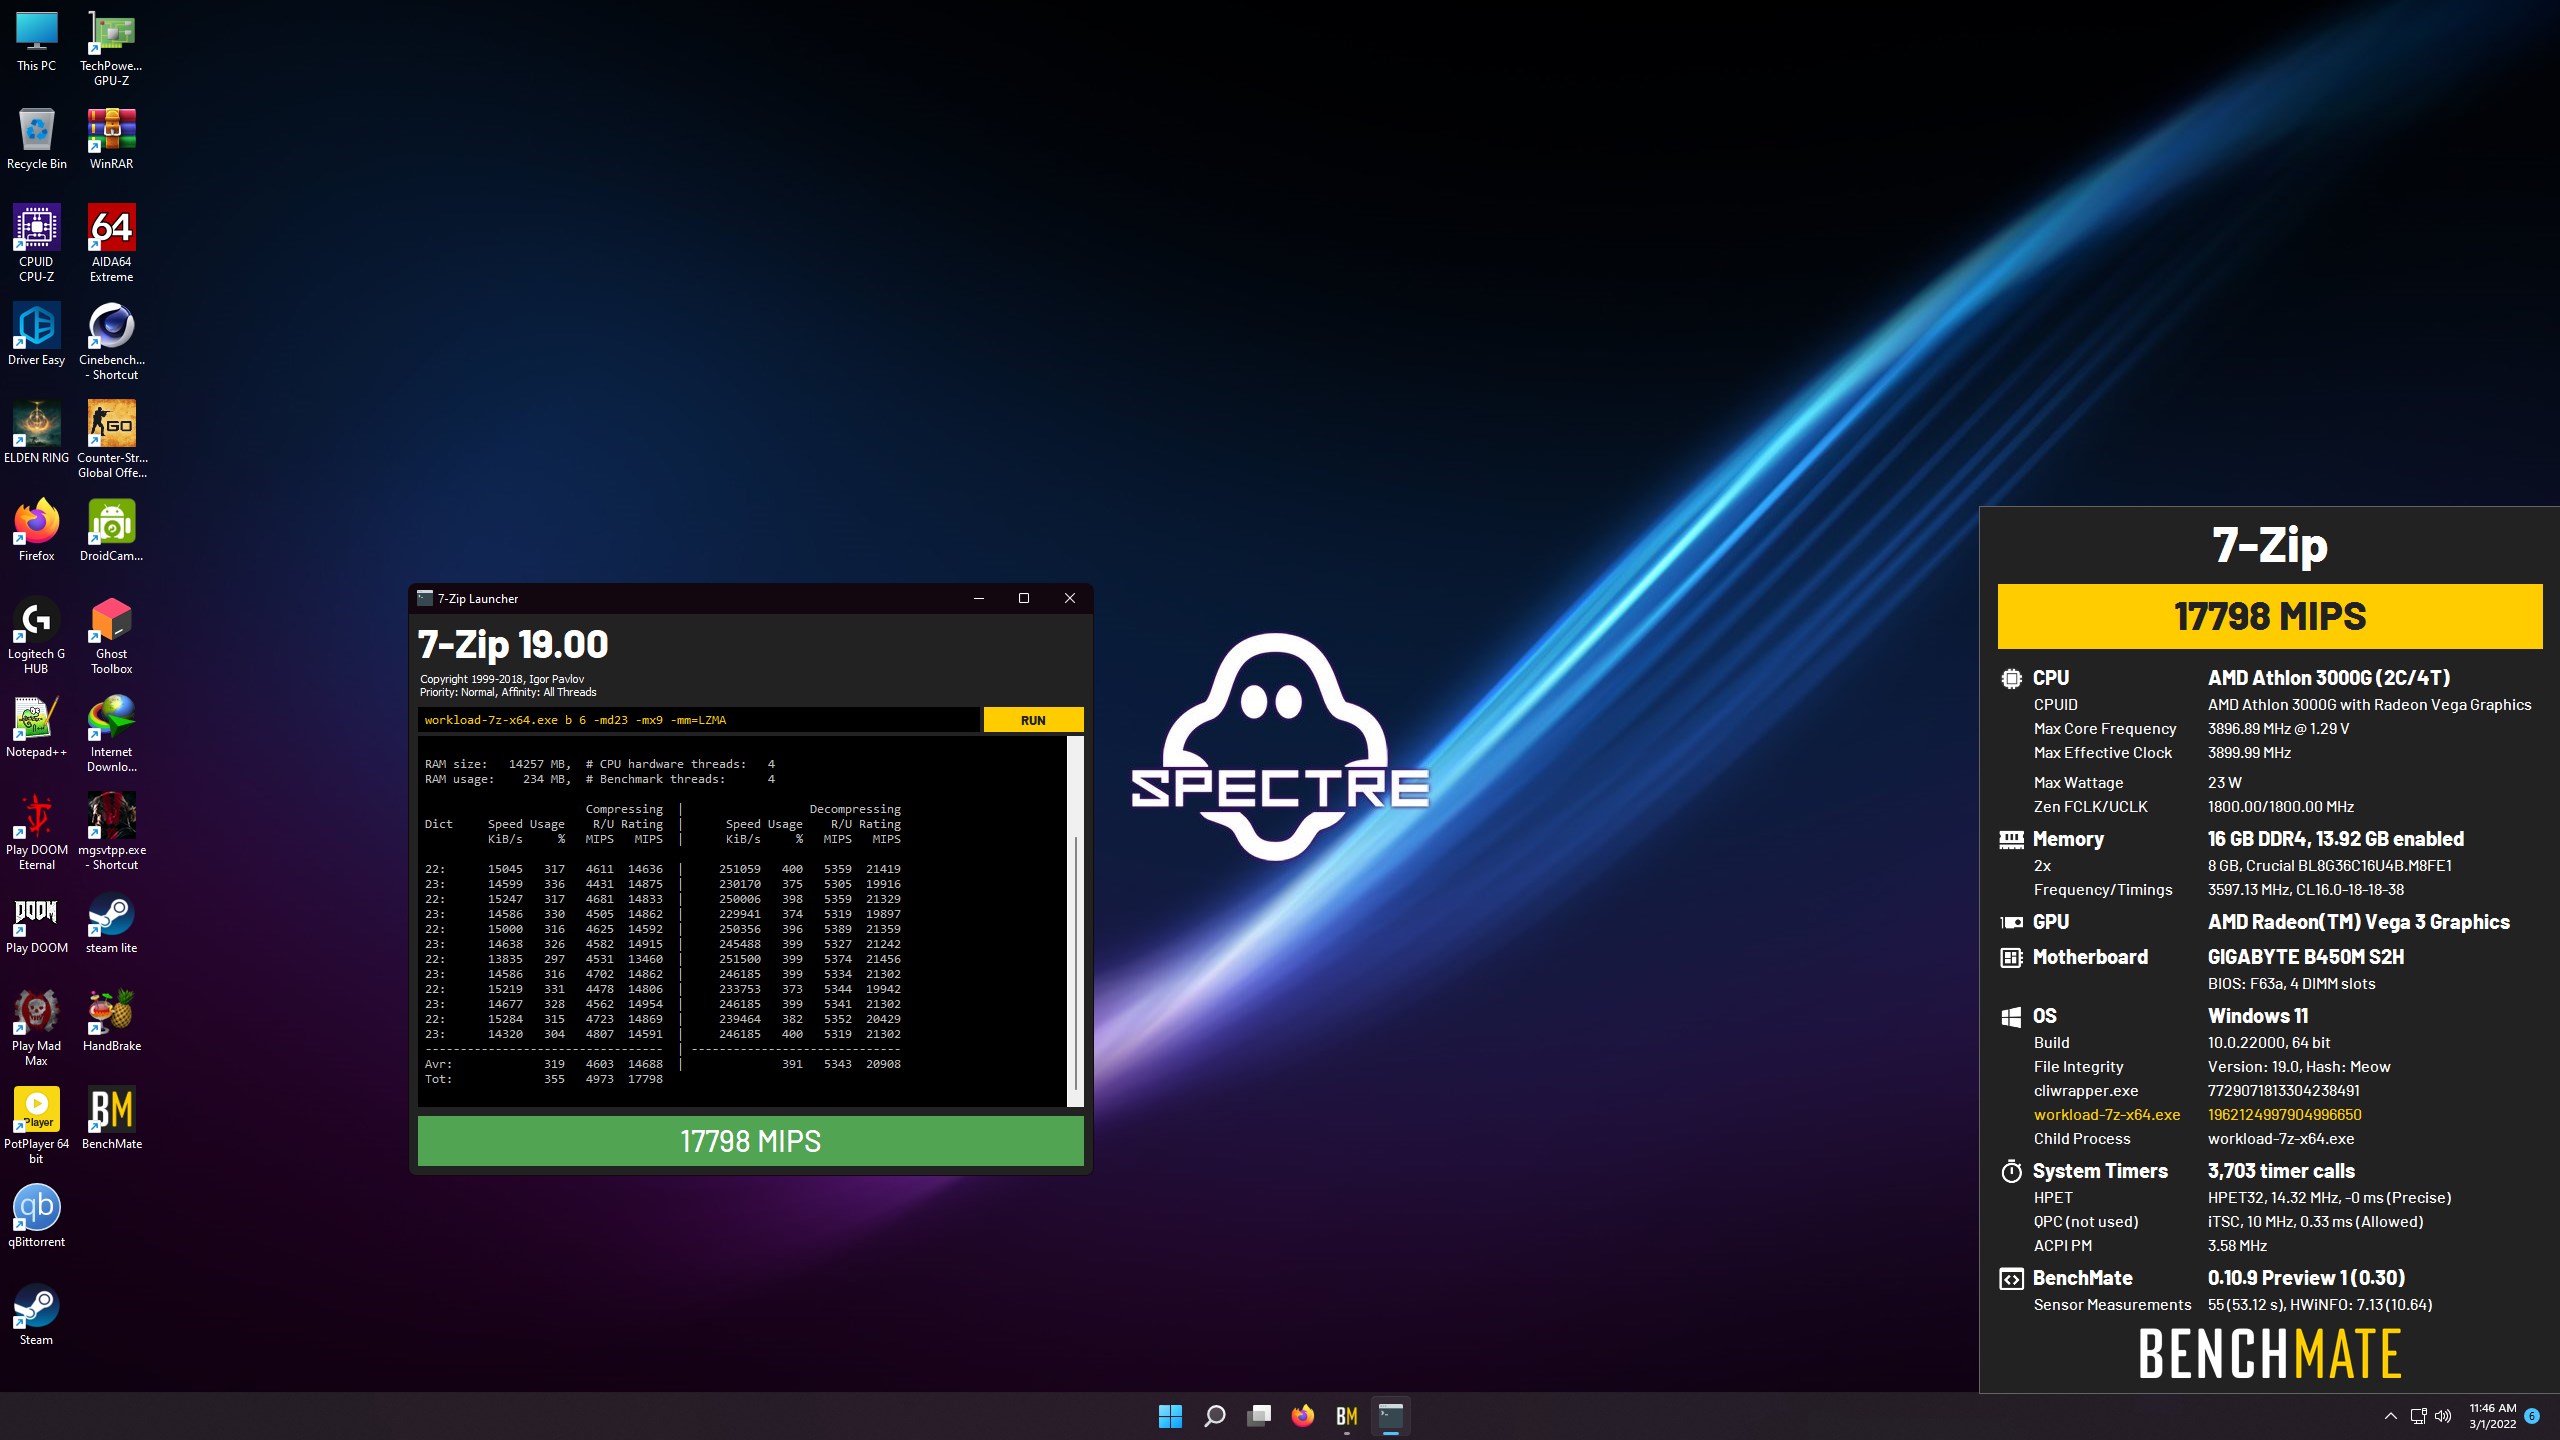Open the clock showing 11:46 AM
The height and width of the screenshot is (1440, 2560).
pyautogui.click(x=2492, y=1416)
